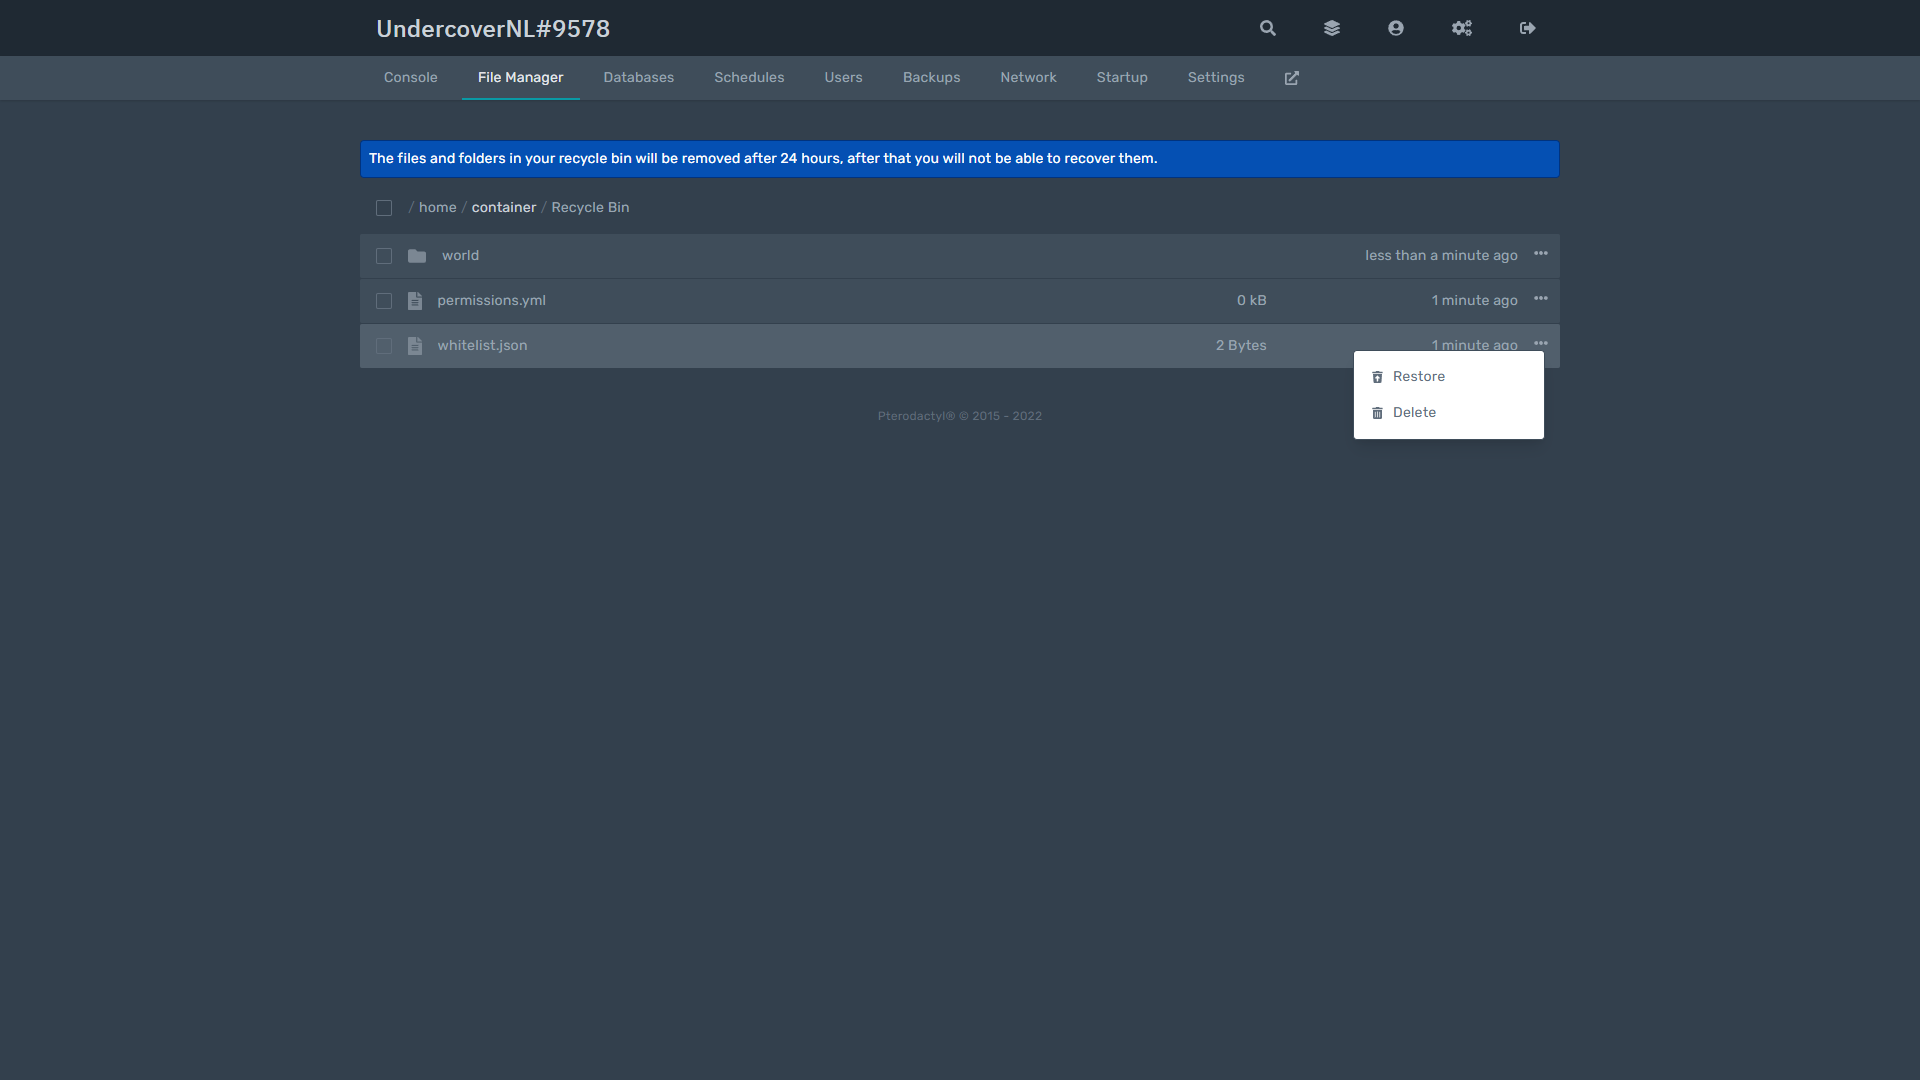Click the '2 Bytes' size of whitelist.json
The width and height of the screenshot is (1920, 1080).
coord(1241,346)
